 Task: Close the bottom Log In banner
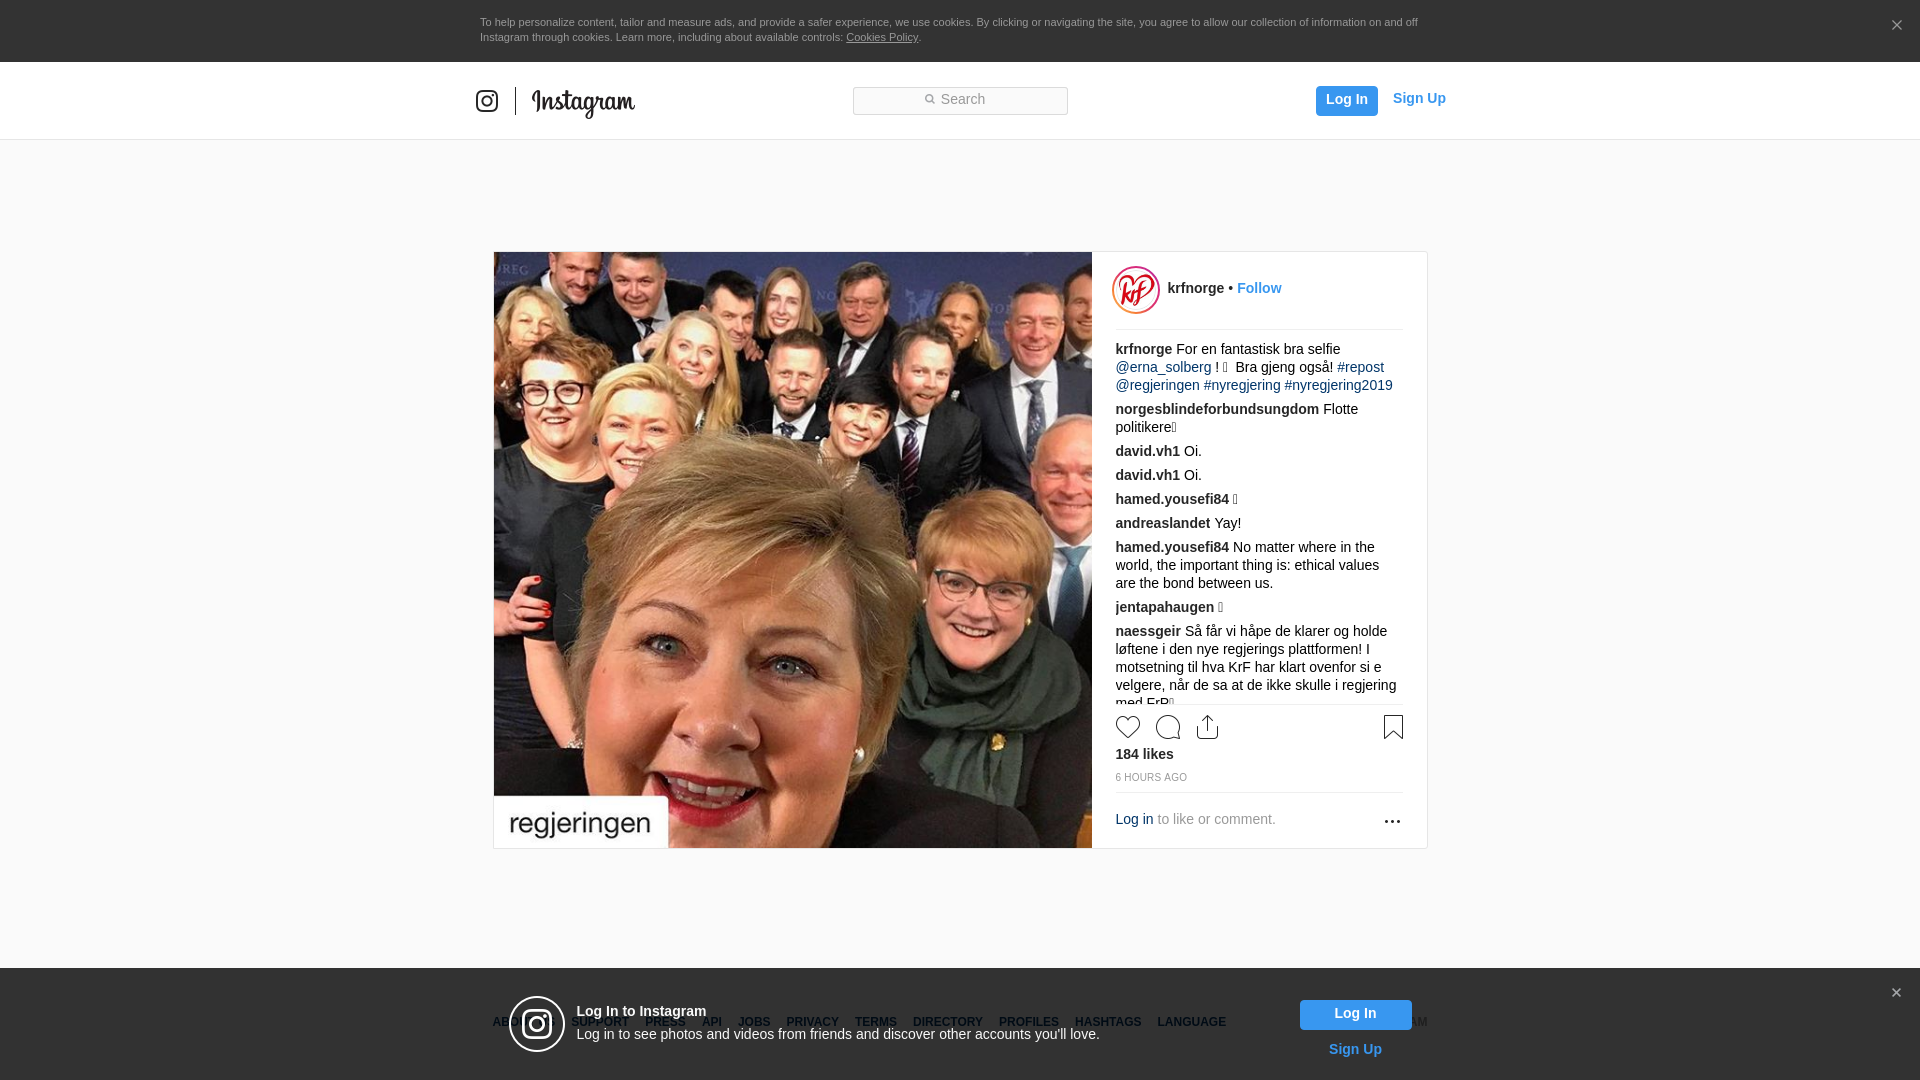click(x=1896, y=993)
